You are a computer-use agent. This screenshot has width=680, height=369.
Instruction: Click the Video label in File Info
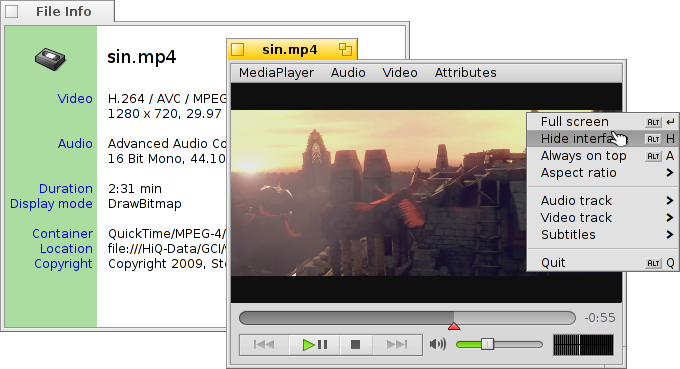75,98
